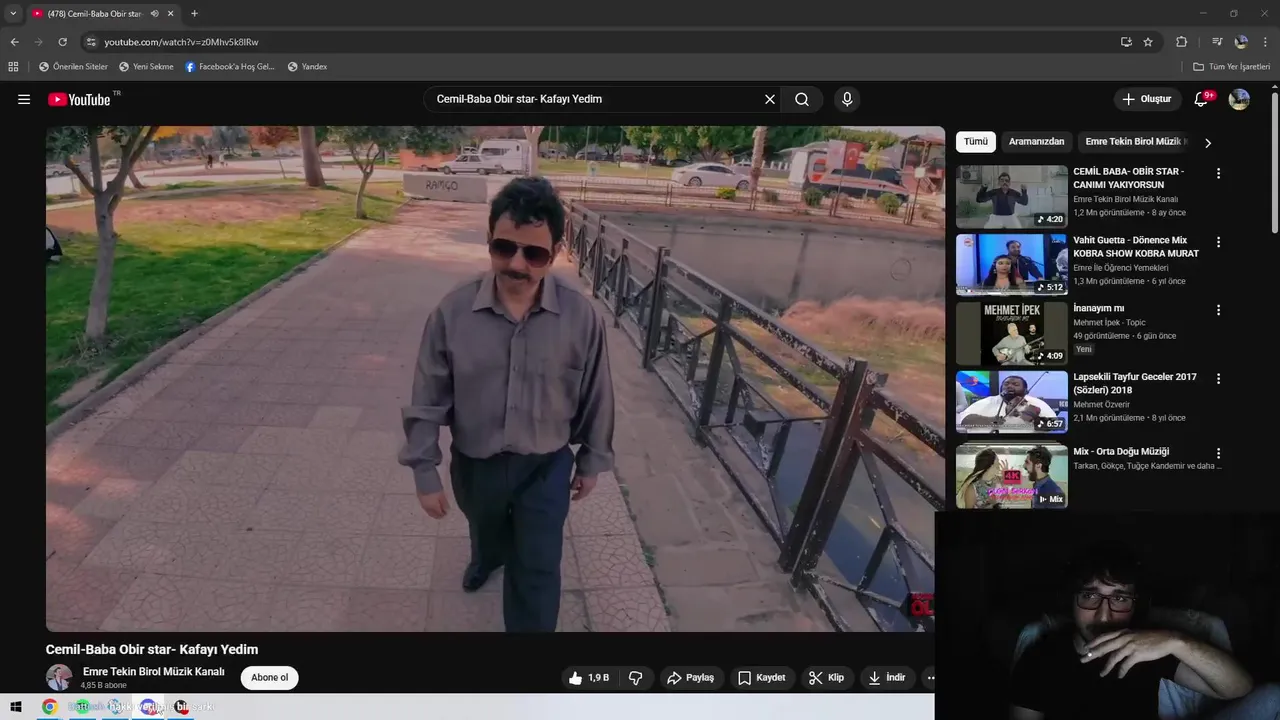This screenshot has width=1280, height=720.
Task: Open the Yeni Sekme bookmark
Action: pos(146,67)
